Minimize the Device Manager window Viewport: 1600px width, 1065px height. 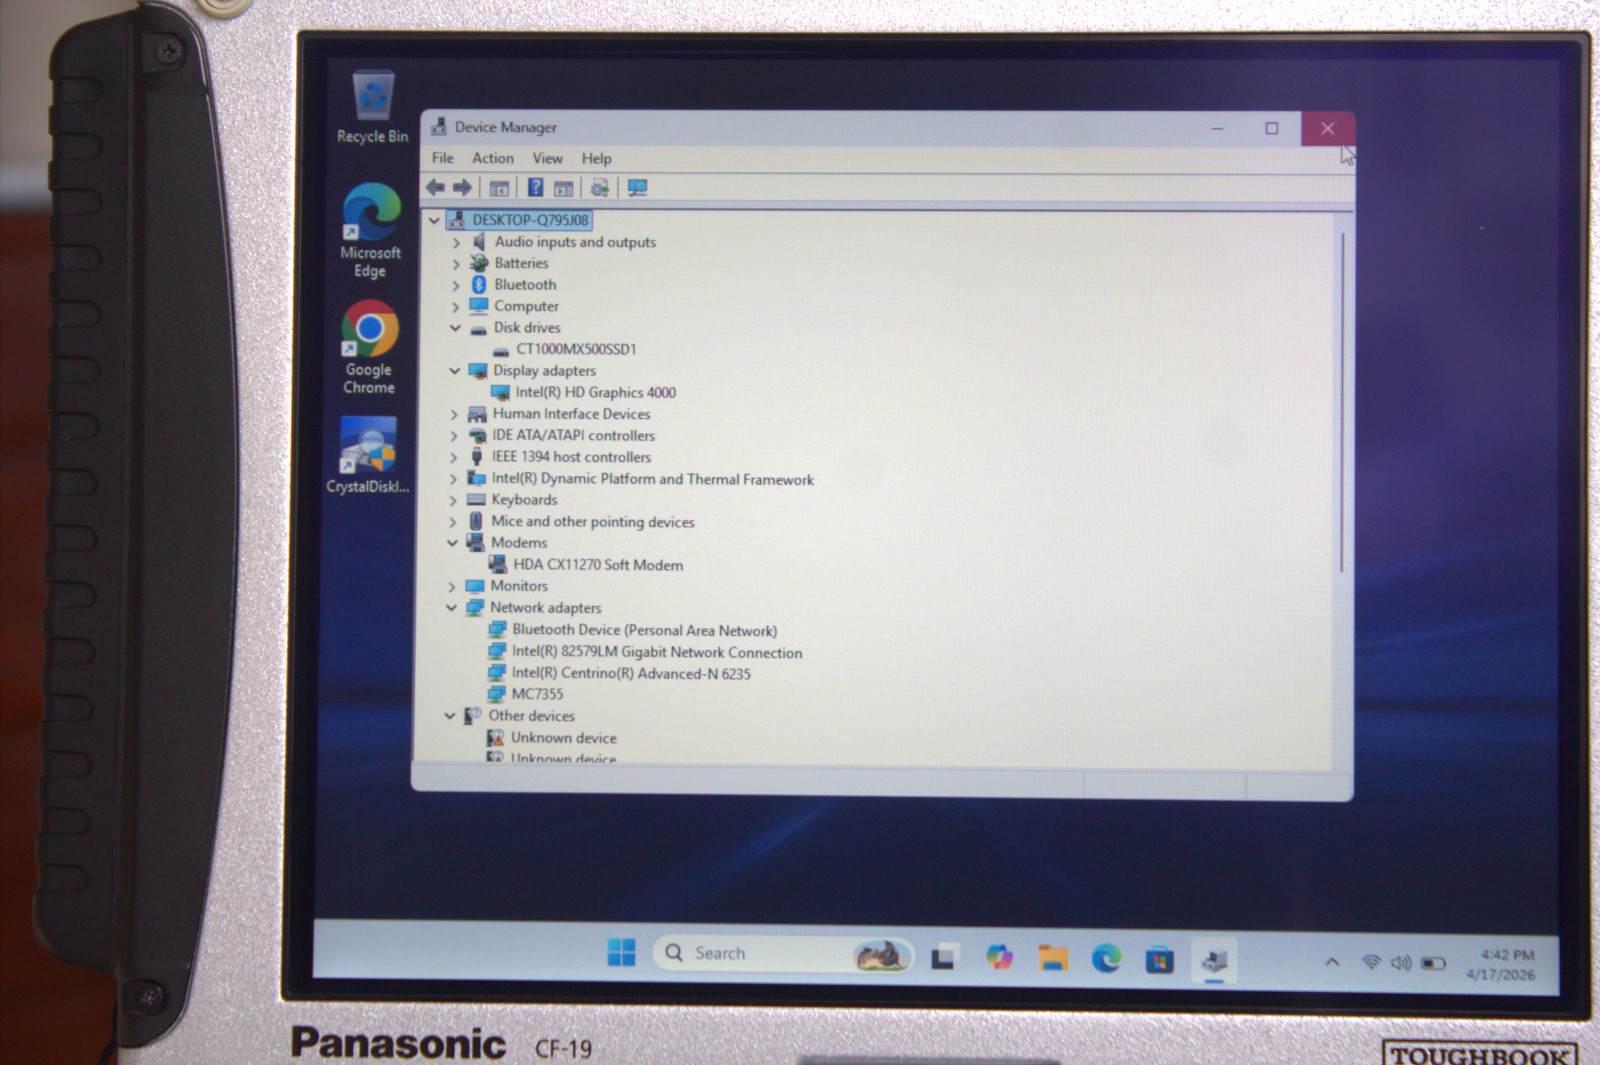tap(1217, 128)
